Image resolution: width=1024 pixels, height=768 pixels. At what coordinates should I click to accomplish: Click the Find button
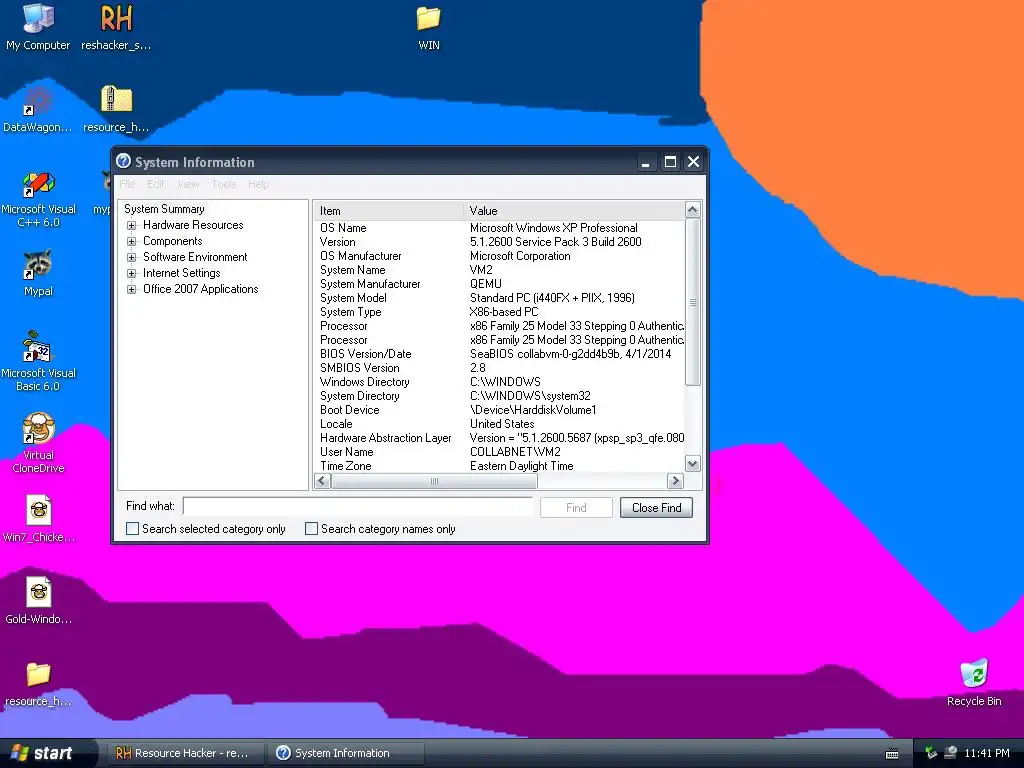(x=576, y=507)
